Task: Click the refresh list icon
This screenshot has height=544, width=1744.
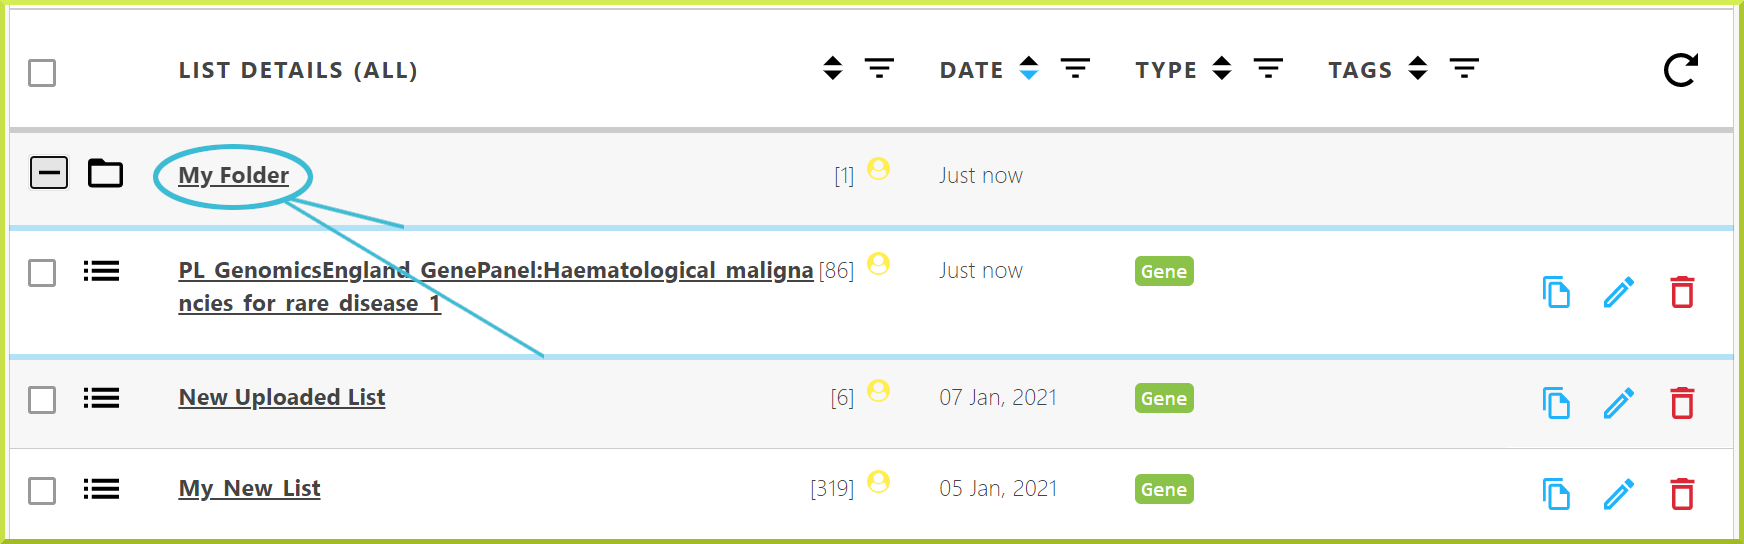Action: (x=1680, y=70)
